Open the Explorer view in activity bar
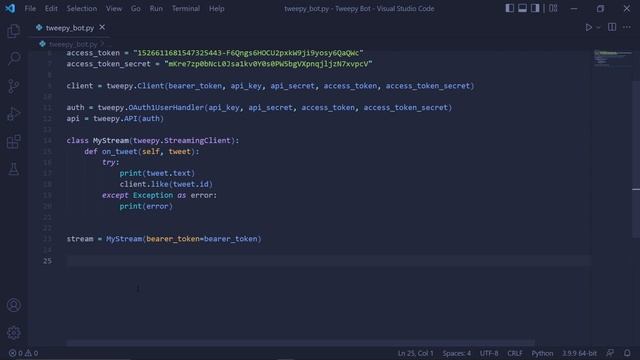Screen dimensions: 640x360 [x=13, y=31]
